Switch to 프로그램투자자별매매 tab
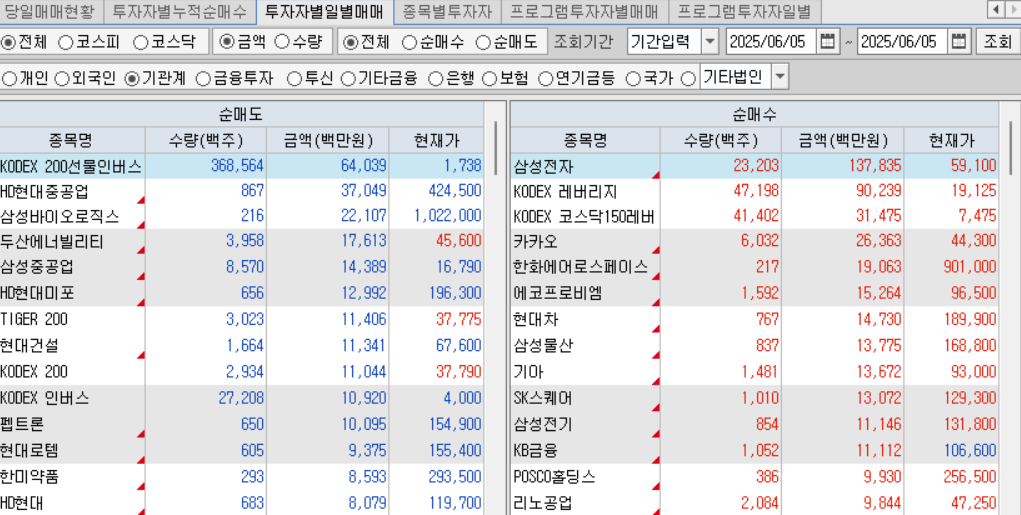 point(585,11)
